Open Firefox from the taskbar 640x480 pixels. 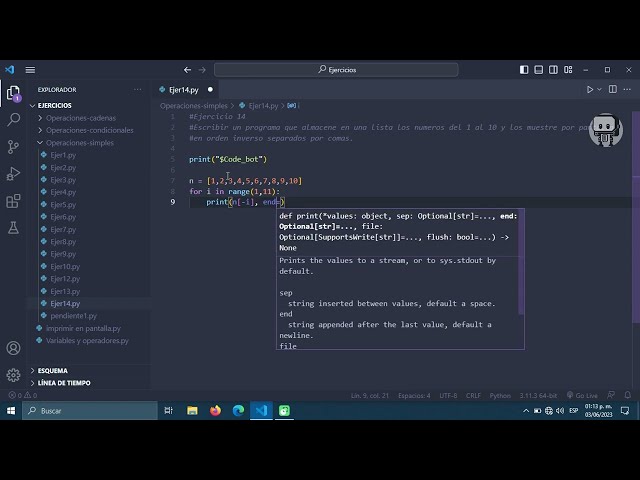point(216,411)
